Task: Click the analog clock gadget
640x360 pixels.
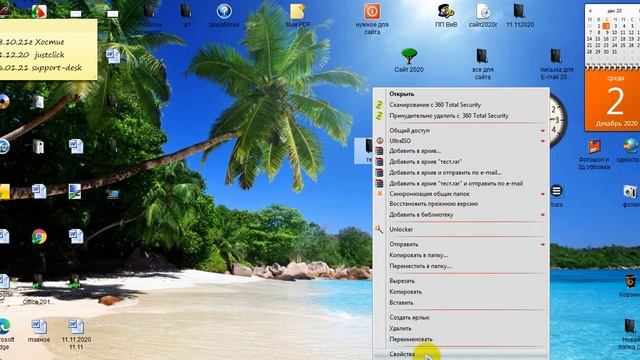Action: point(557,120)
